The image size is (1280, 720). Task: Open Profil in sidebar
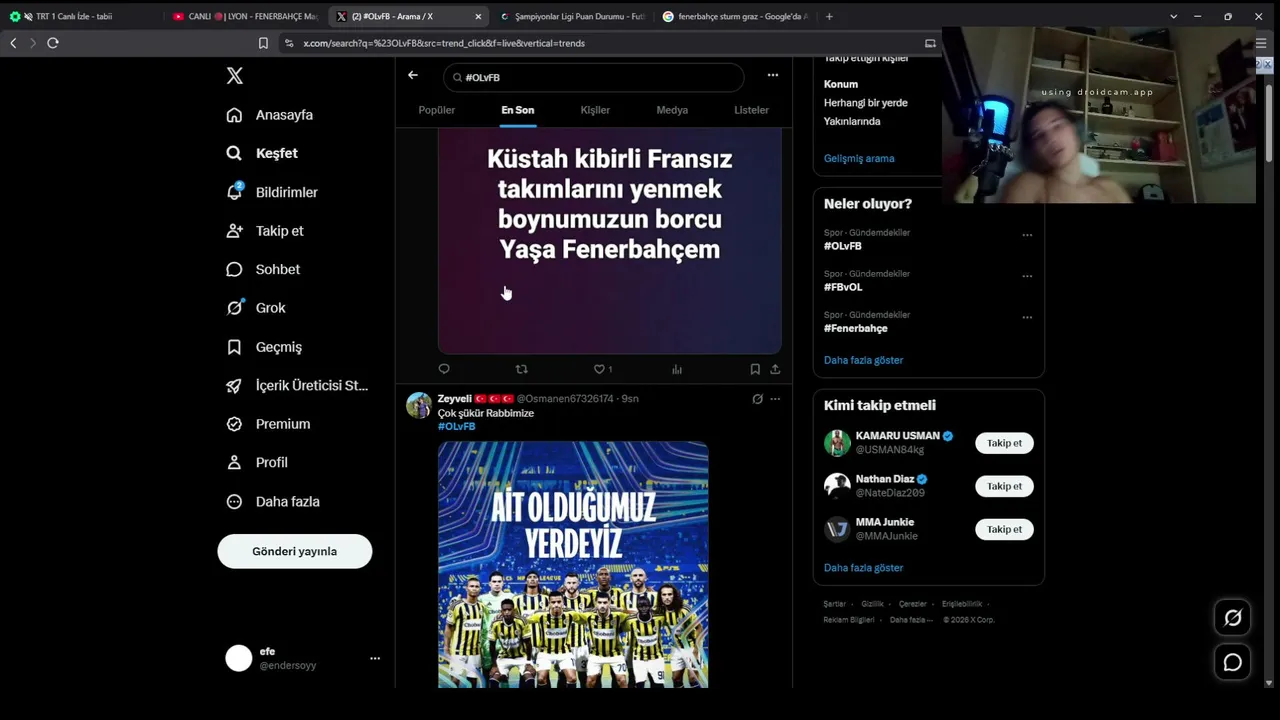[x=257, y=463]
